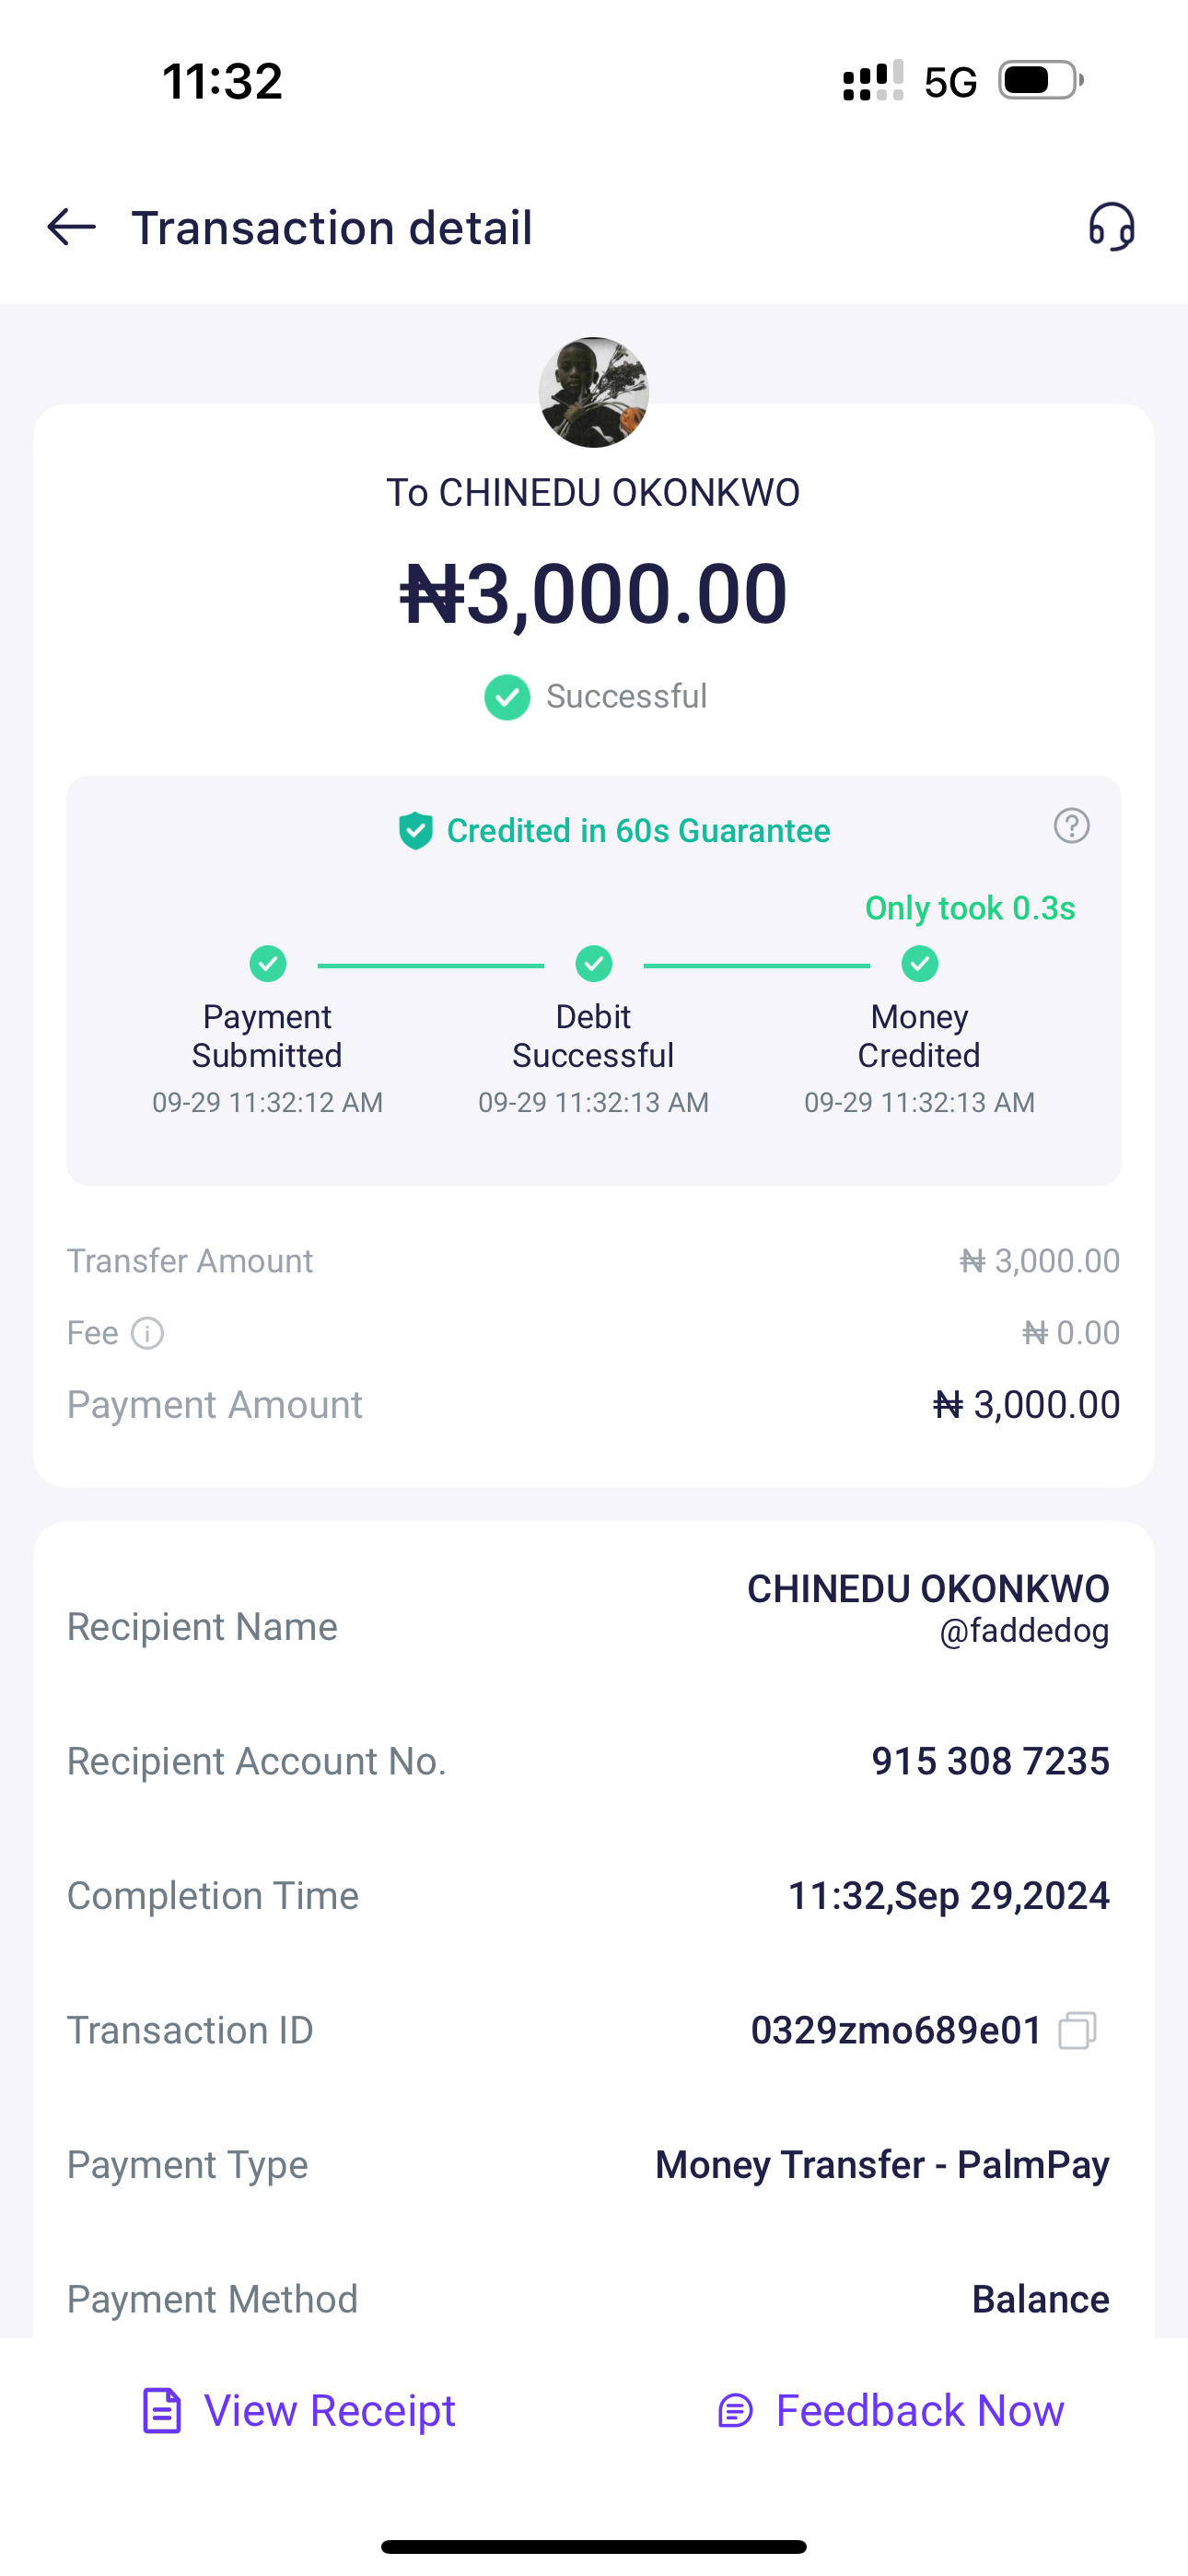
Task: Copy the Transaction ID
Action: click(x=1077, y=2031)
